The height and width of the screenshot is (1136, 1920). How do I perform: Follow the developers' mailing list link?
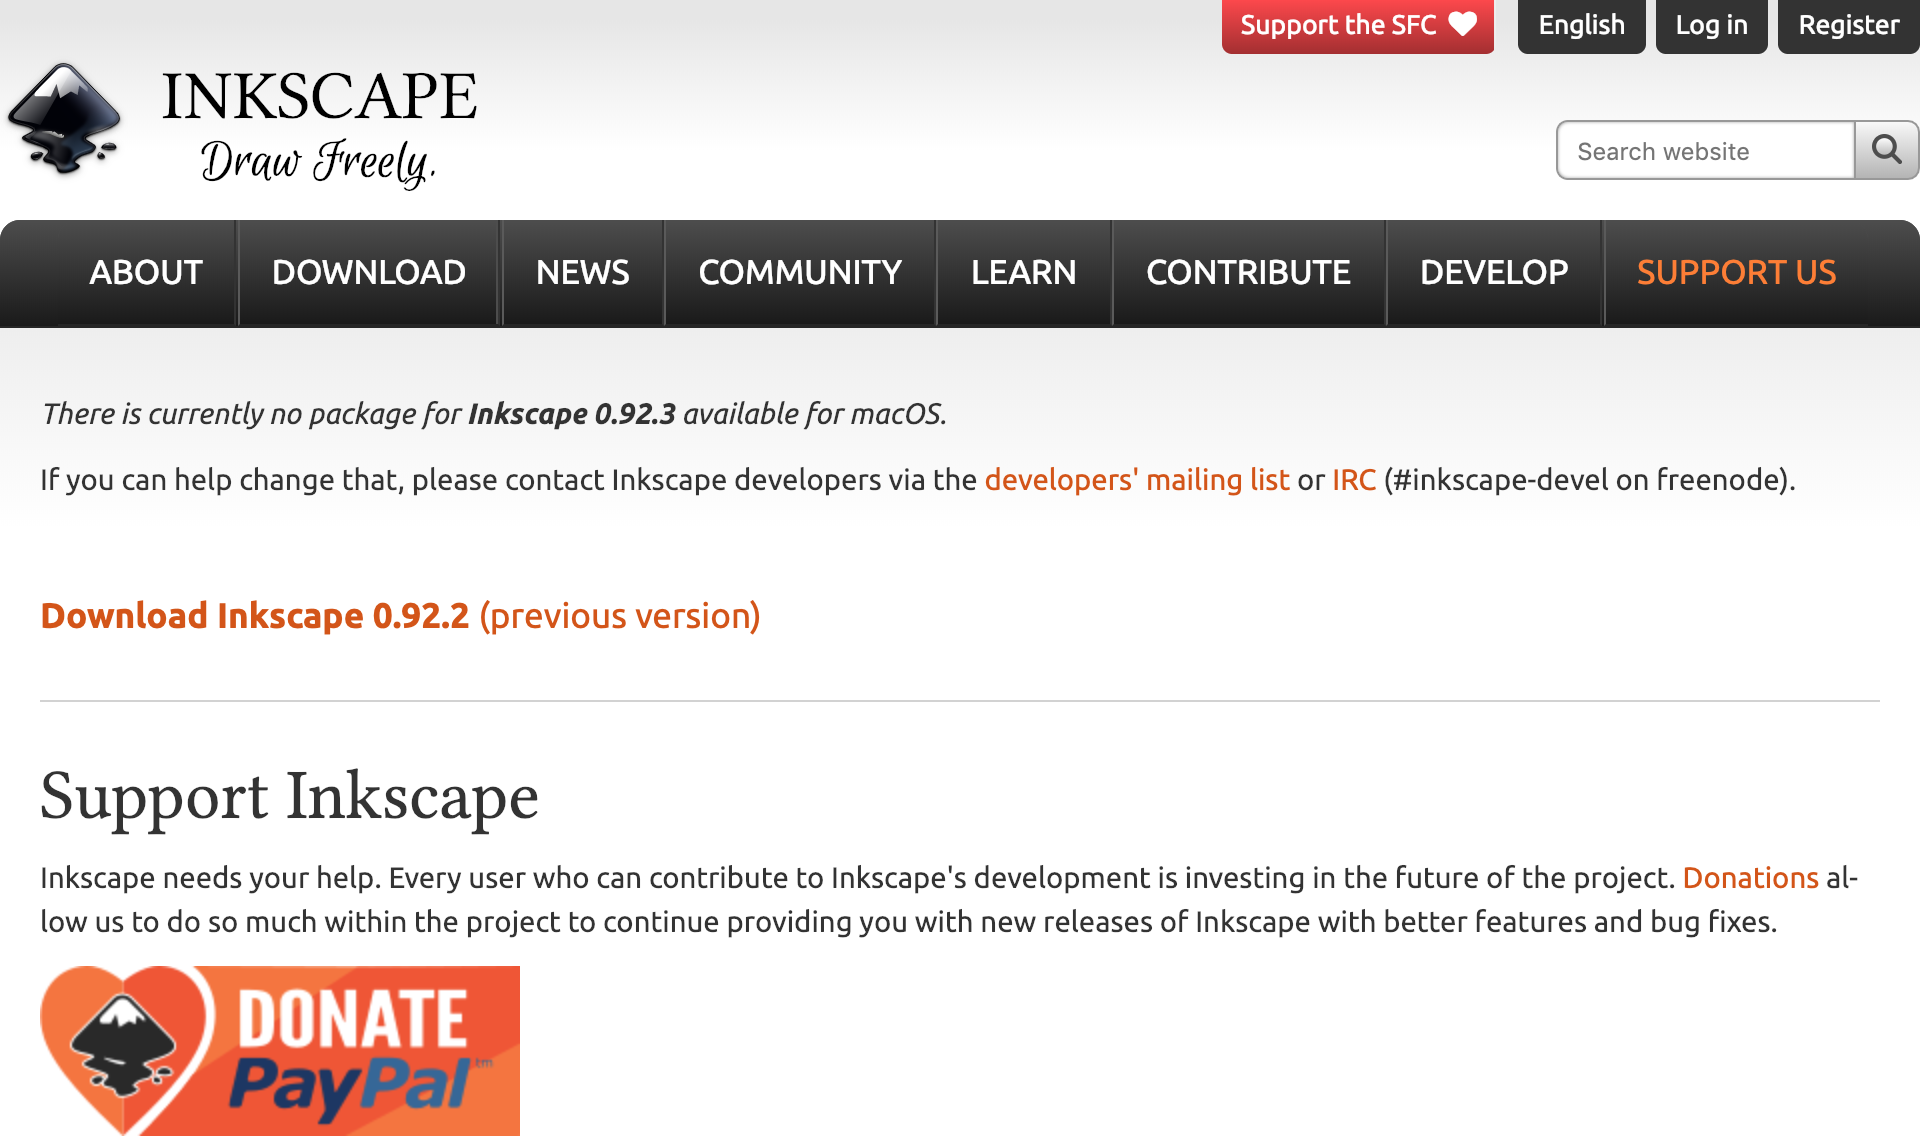point(1137,480)
